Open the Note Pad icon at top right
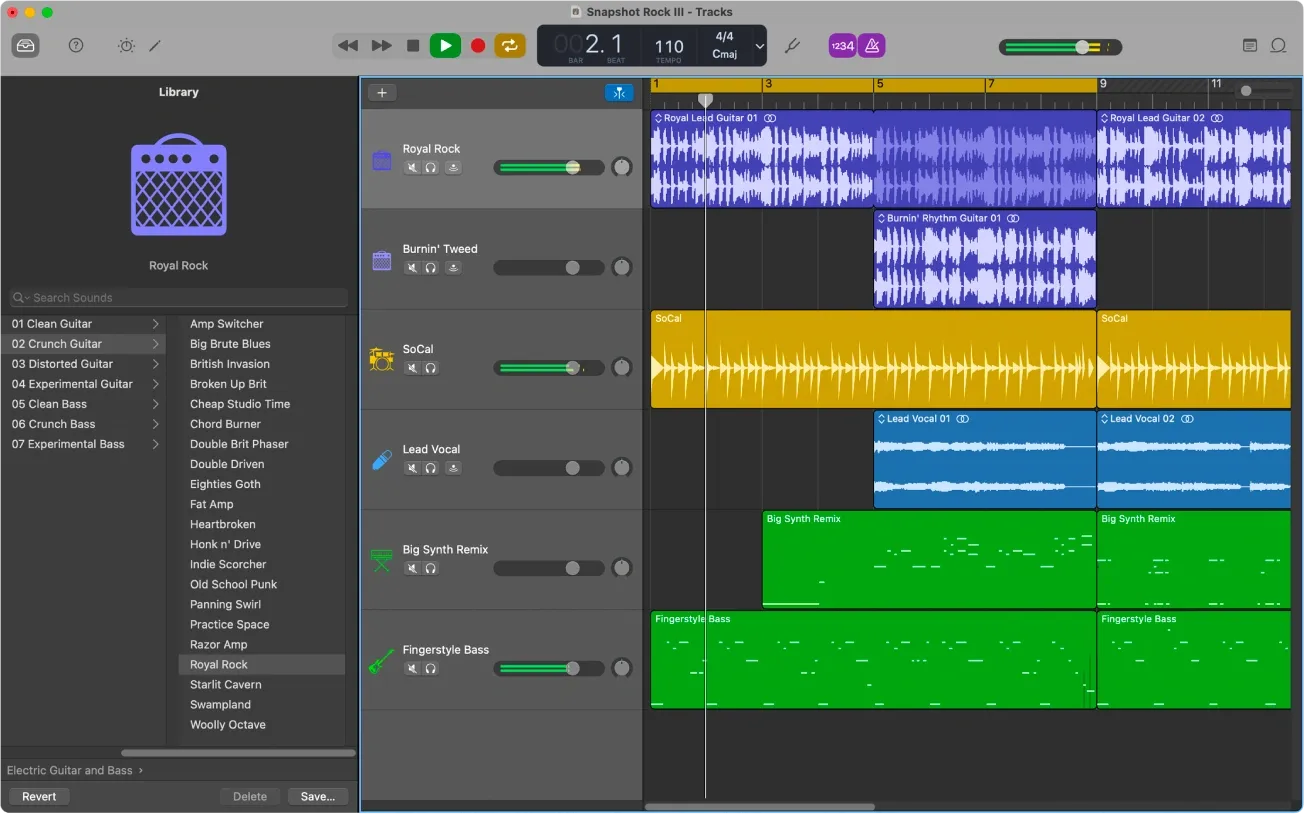The width and height of the screenshot is (1306, 814). click(x=1249, y=45)
